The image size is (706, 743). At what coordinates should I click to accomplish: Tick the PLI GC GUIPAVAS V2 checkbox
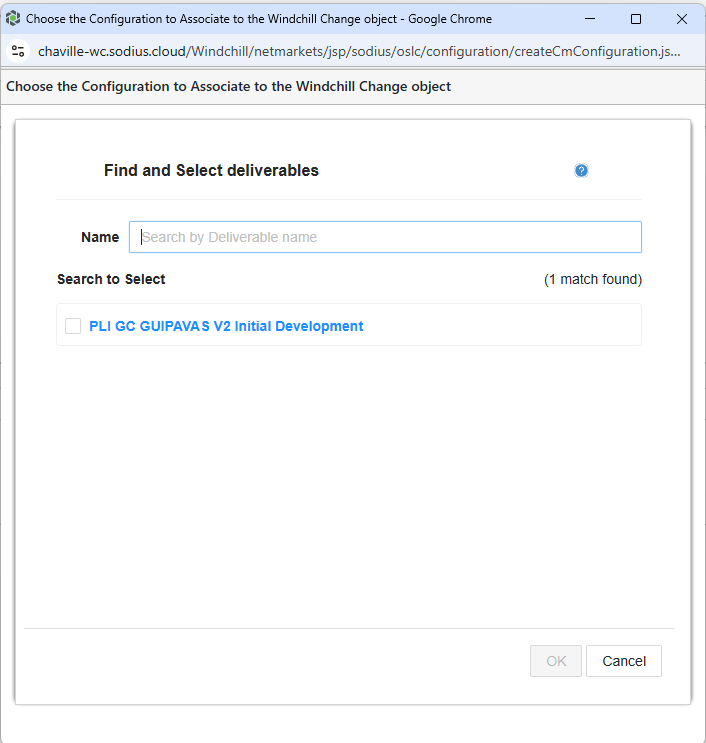[73, 326]
